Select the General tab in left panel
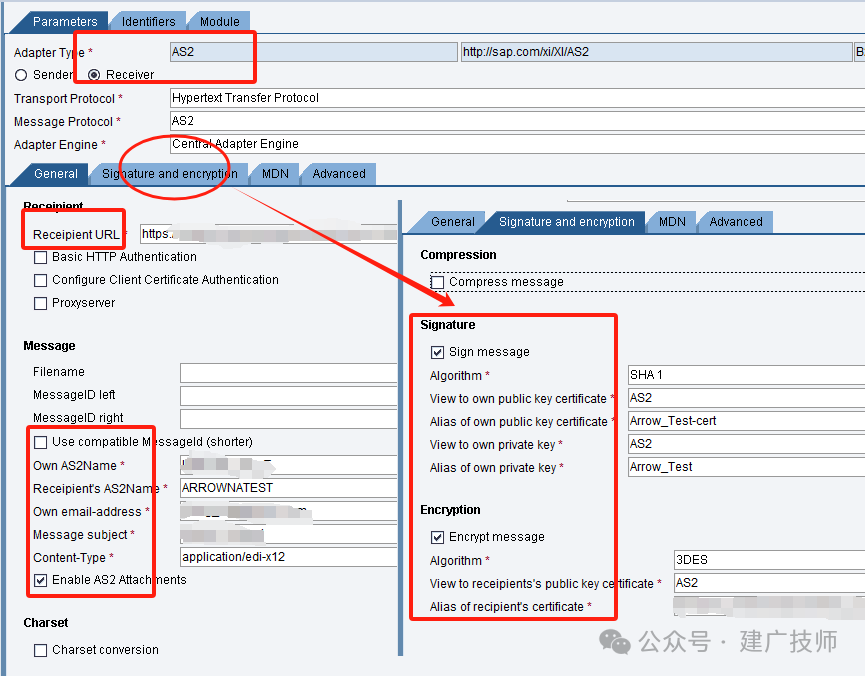The width and height of the screenshot is (865, 676). [56, 174]
